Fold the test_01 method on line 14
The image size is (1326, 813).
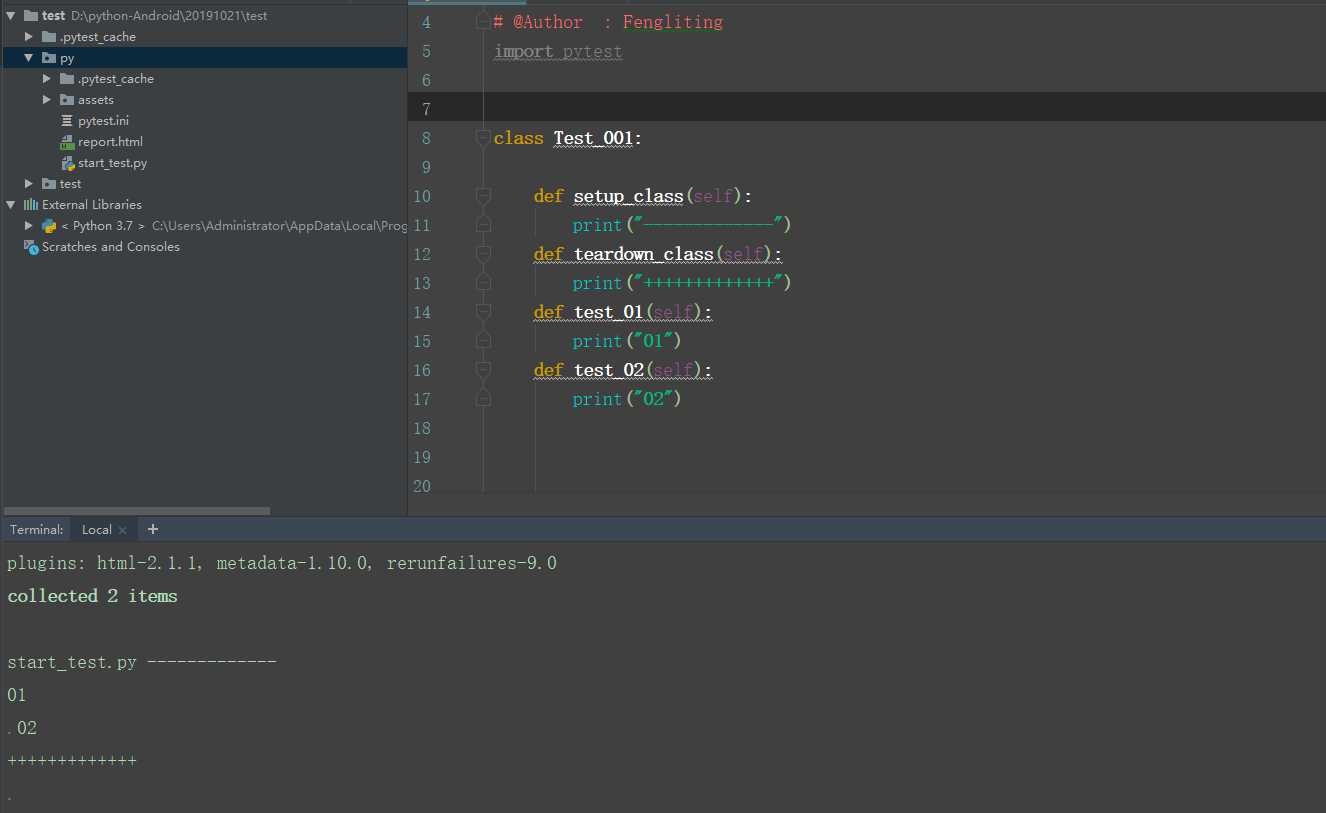[x=484, y=312]
